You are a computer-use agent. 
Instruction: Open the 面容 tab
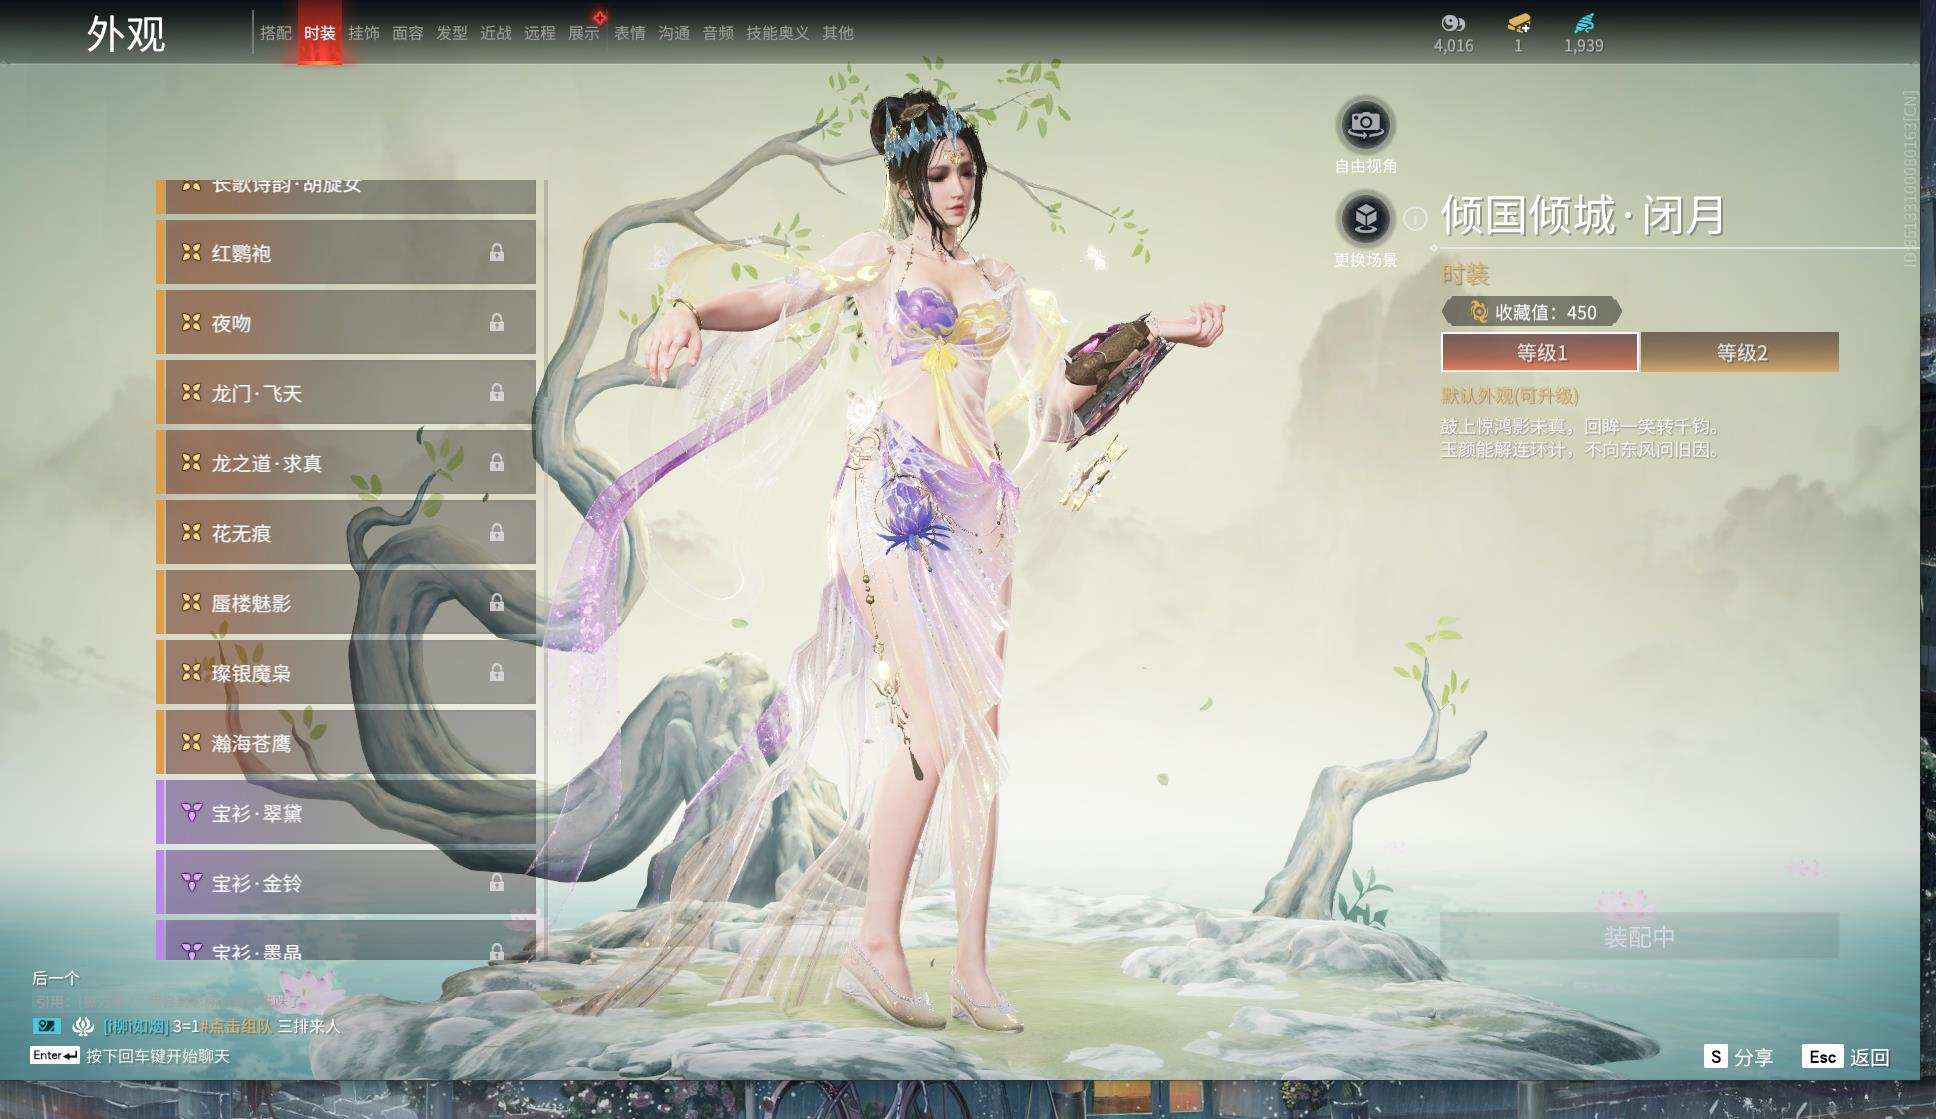click(x=408, y=33)
